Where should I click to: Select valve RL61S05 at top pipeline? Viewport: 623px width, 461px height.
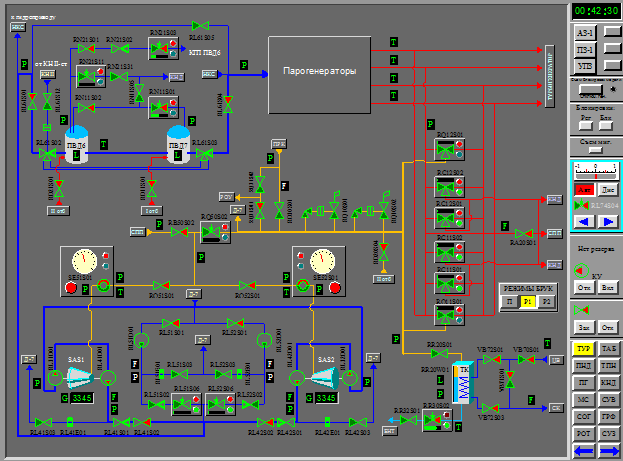[200, 26]
